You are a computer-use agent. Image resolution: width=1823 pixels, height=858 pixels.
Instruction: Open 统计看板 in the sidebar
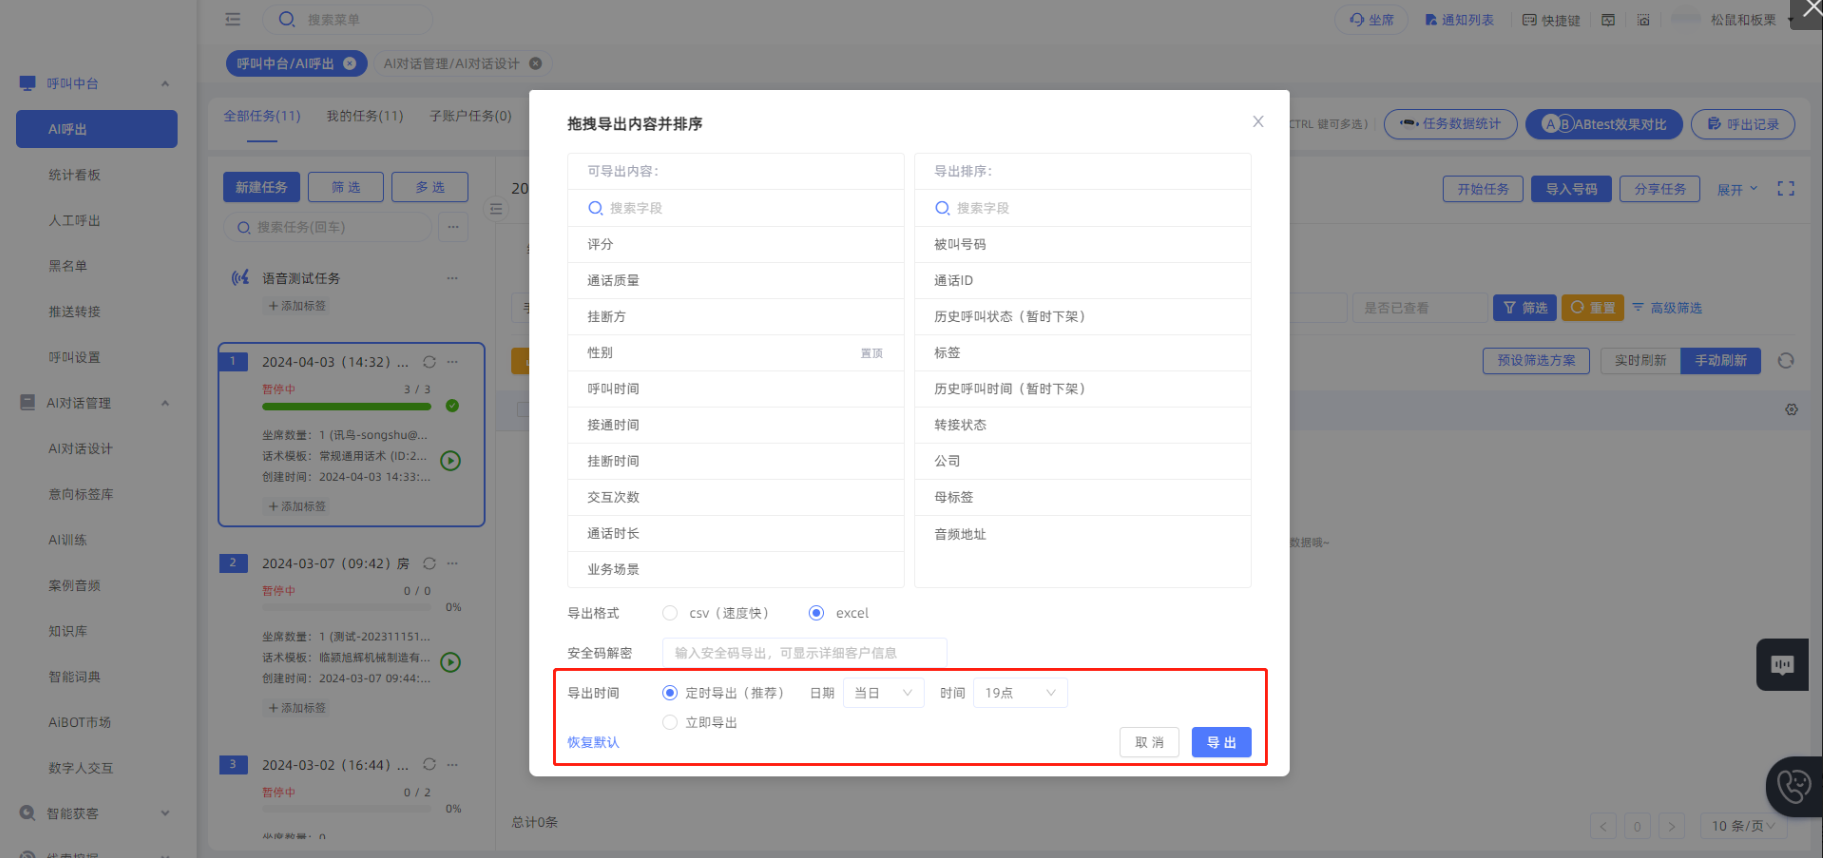[75, 175]
